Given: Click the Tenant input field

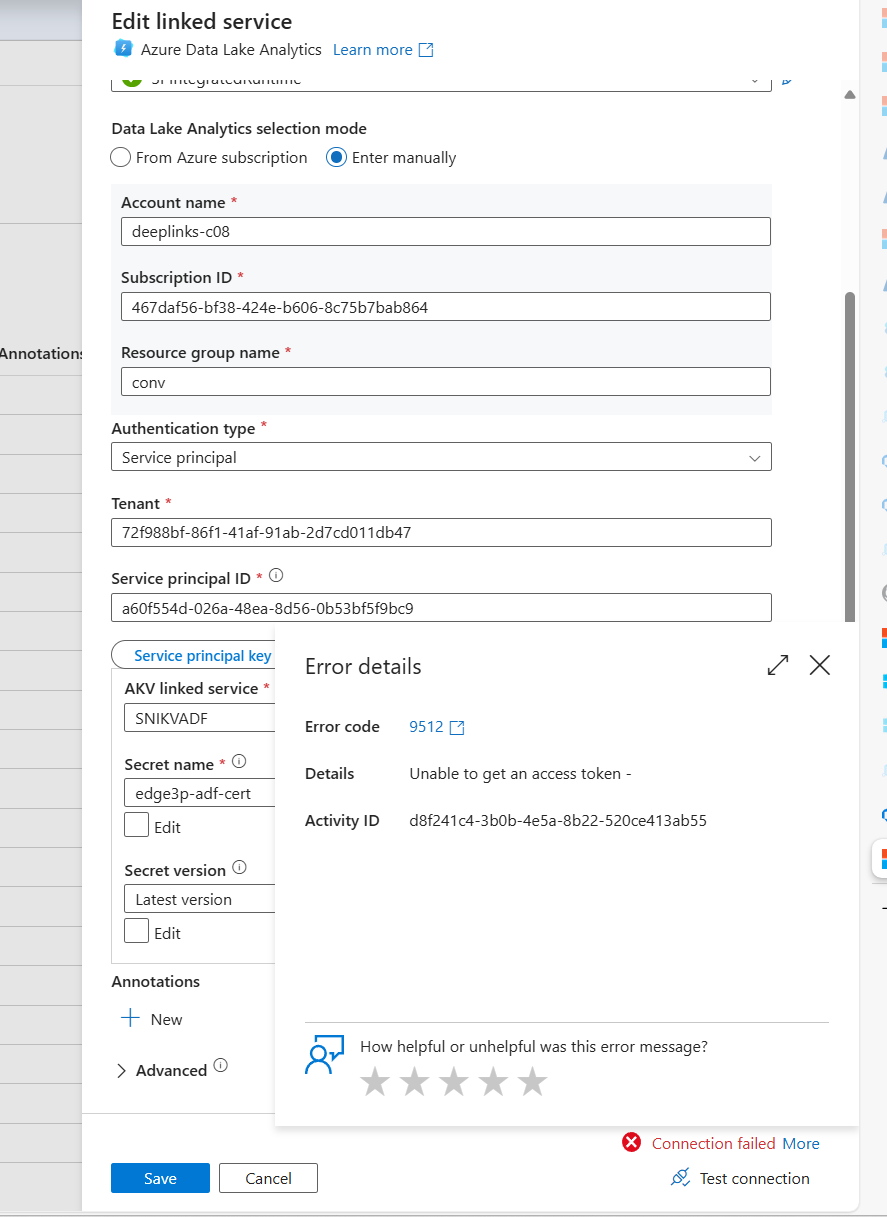Looking at the screenshot, I should 441,532.
